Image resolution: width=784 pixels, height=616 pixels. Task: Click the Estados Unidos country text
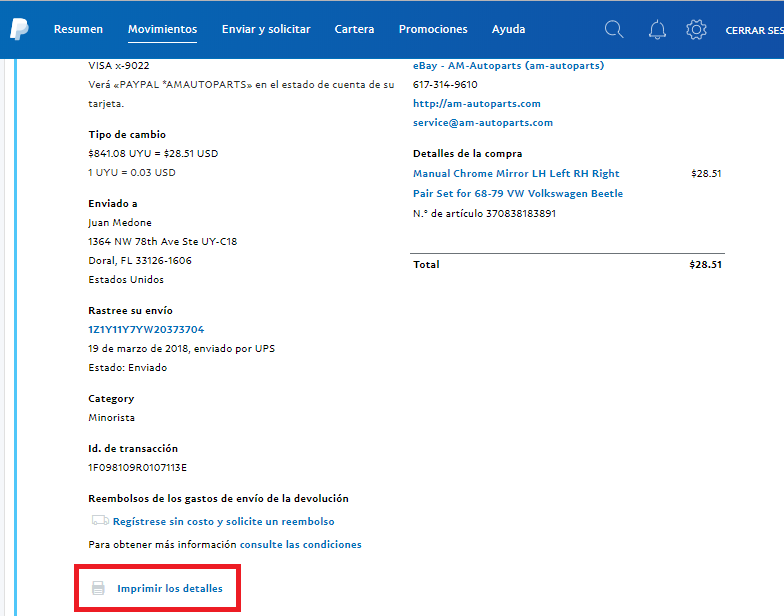click(126, 280)
